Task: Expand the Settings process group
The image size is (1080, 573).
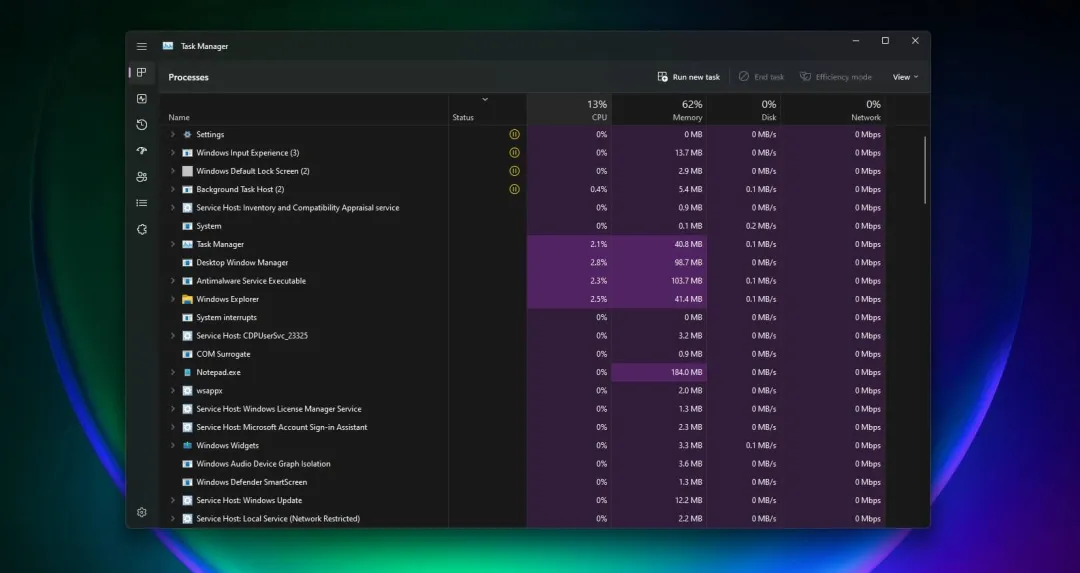Action: coord(173,134)
